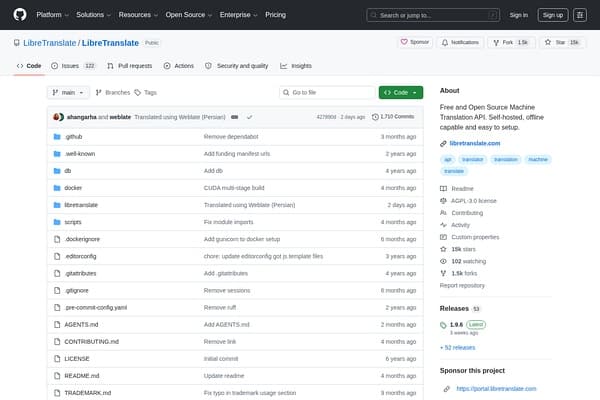Screen dimensions: 600x400
Task: Open the Actions tab
Action: [179, 66]
